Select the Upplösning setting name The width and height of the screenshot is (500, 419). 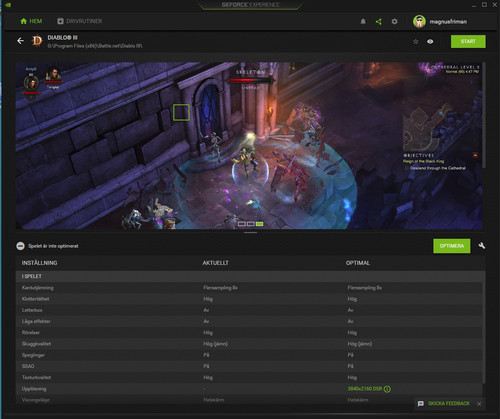(34, 389)
